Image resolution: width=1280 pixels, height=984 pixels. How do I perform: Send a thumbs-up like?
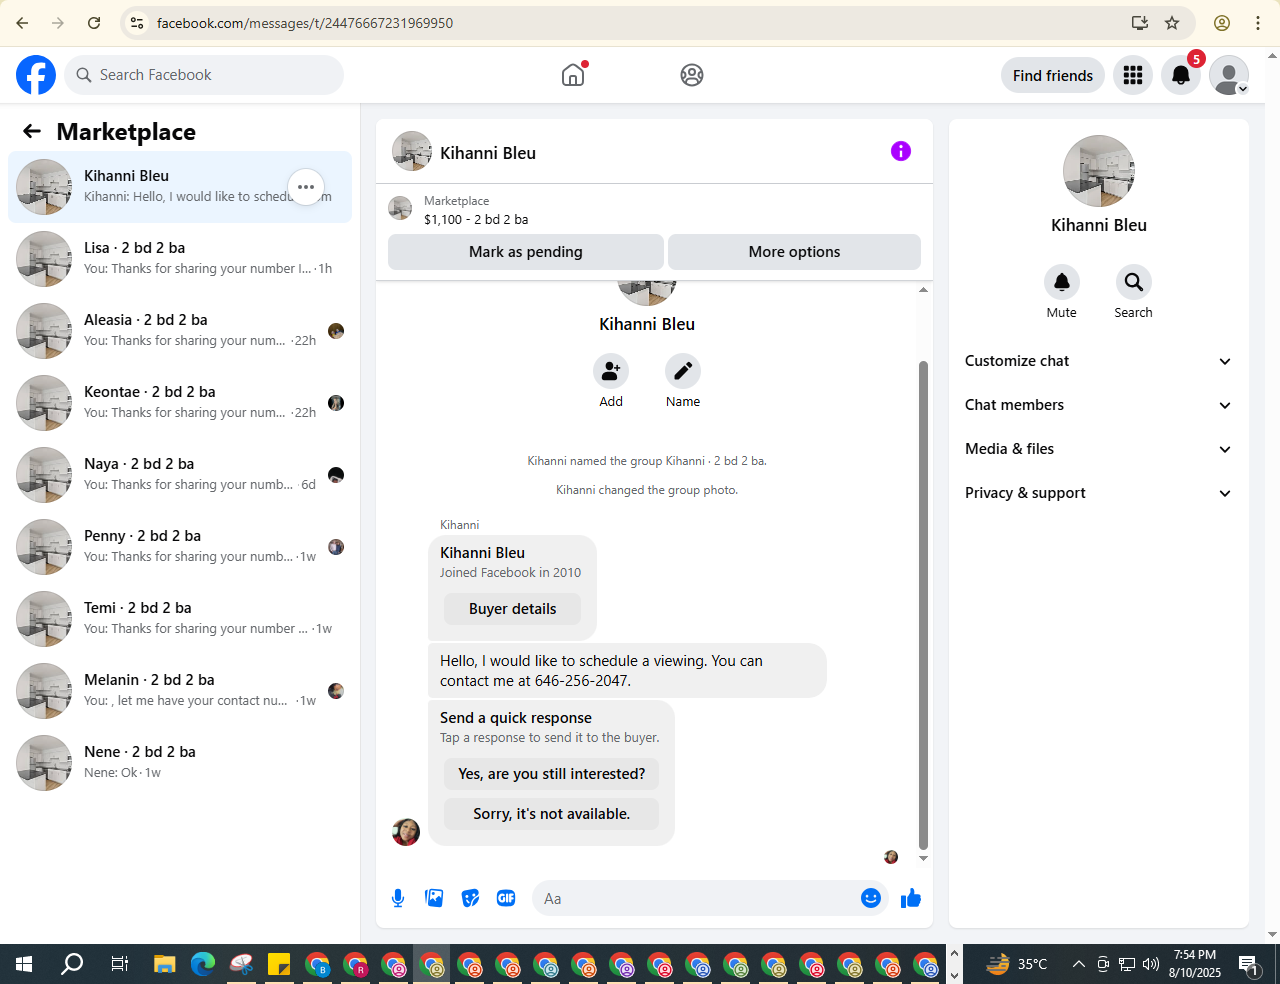pyautogui.click(x=910, y=898)
